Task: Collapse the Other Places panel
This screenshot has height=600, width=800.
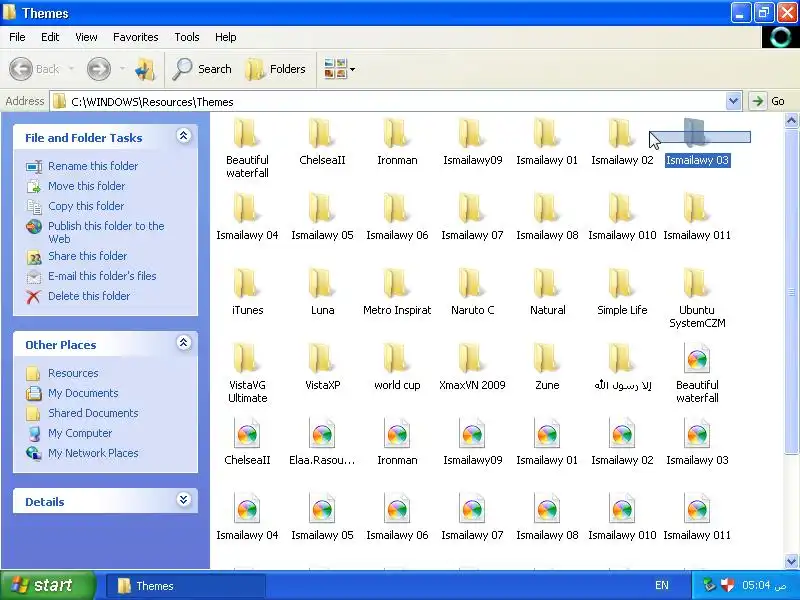Action: [x=184, y=343]
